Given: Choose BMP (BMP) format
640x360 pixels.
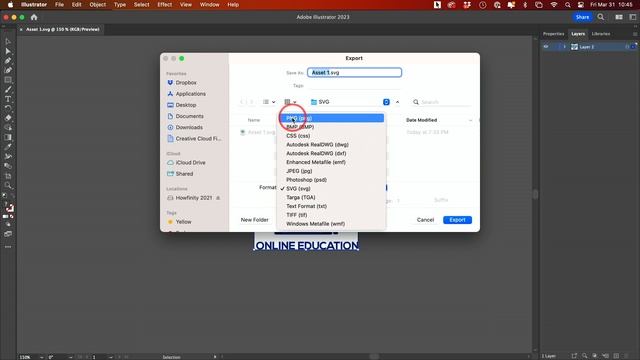Looking at the screenshot, I should click(x=331, y=127).
